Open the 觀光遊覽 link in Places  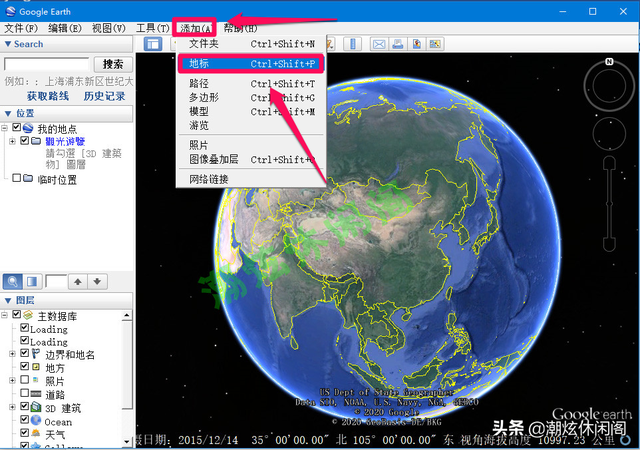point(65,142)
